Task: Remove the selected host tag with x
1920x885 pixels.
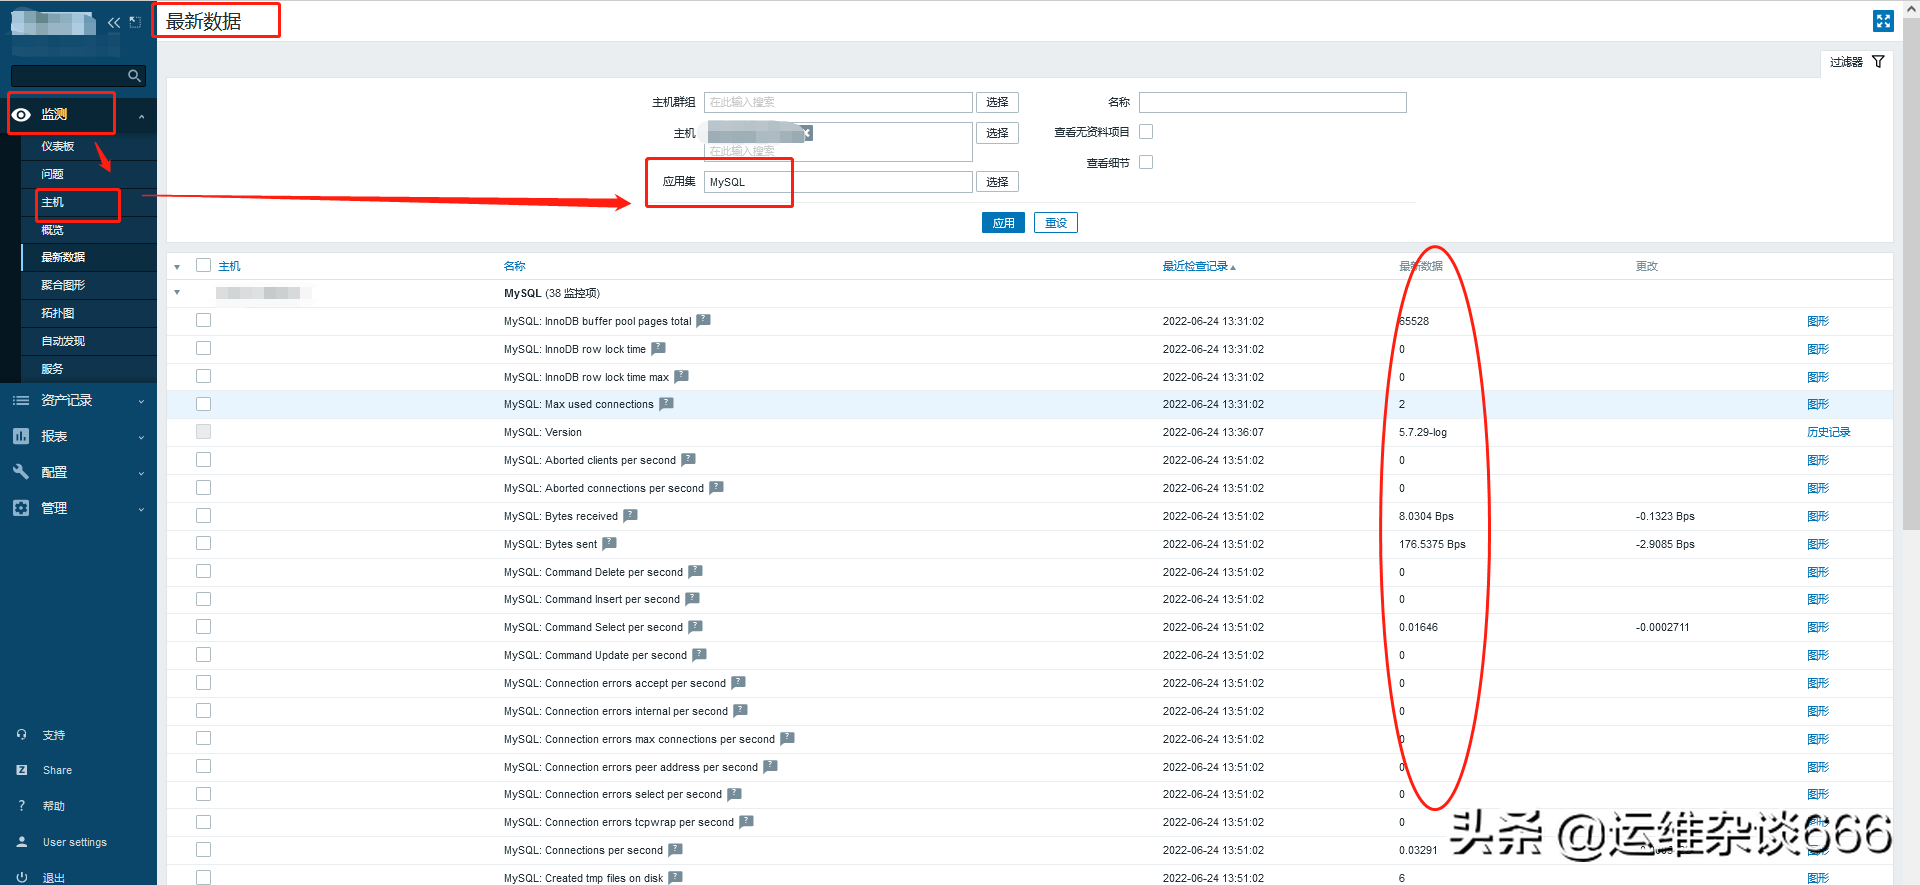Action: (807, 133)
